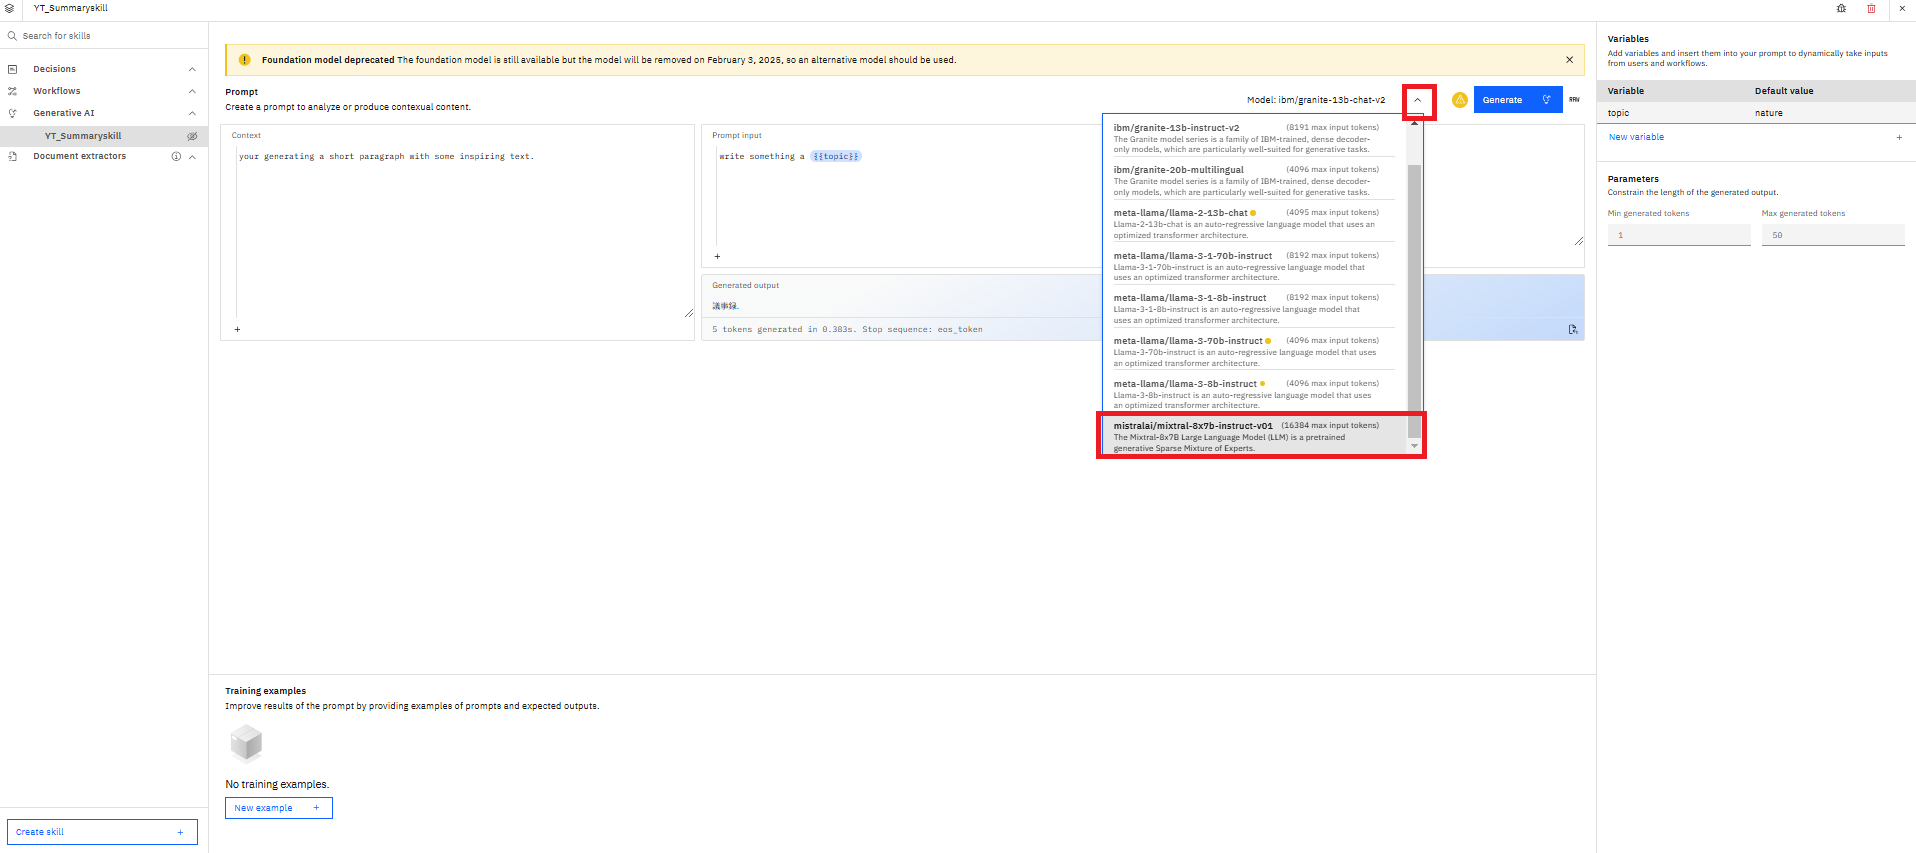The width and height of the screenshot is (1916, 853).
Task: Click the plus icon below Context box
Action: coord(237,329)
